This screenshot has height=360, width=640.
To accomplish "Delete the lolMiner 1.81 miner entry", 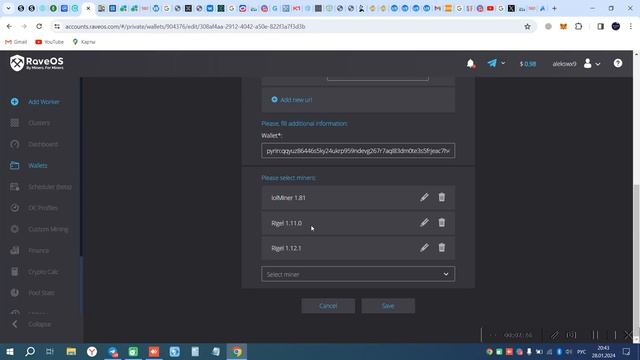I will click(x=442, y=198).
